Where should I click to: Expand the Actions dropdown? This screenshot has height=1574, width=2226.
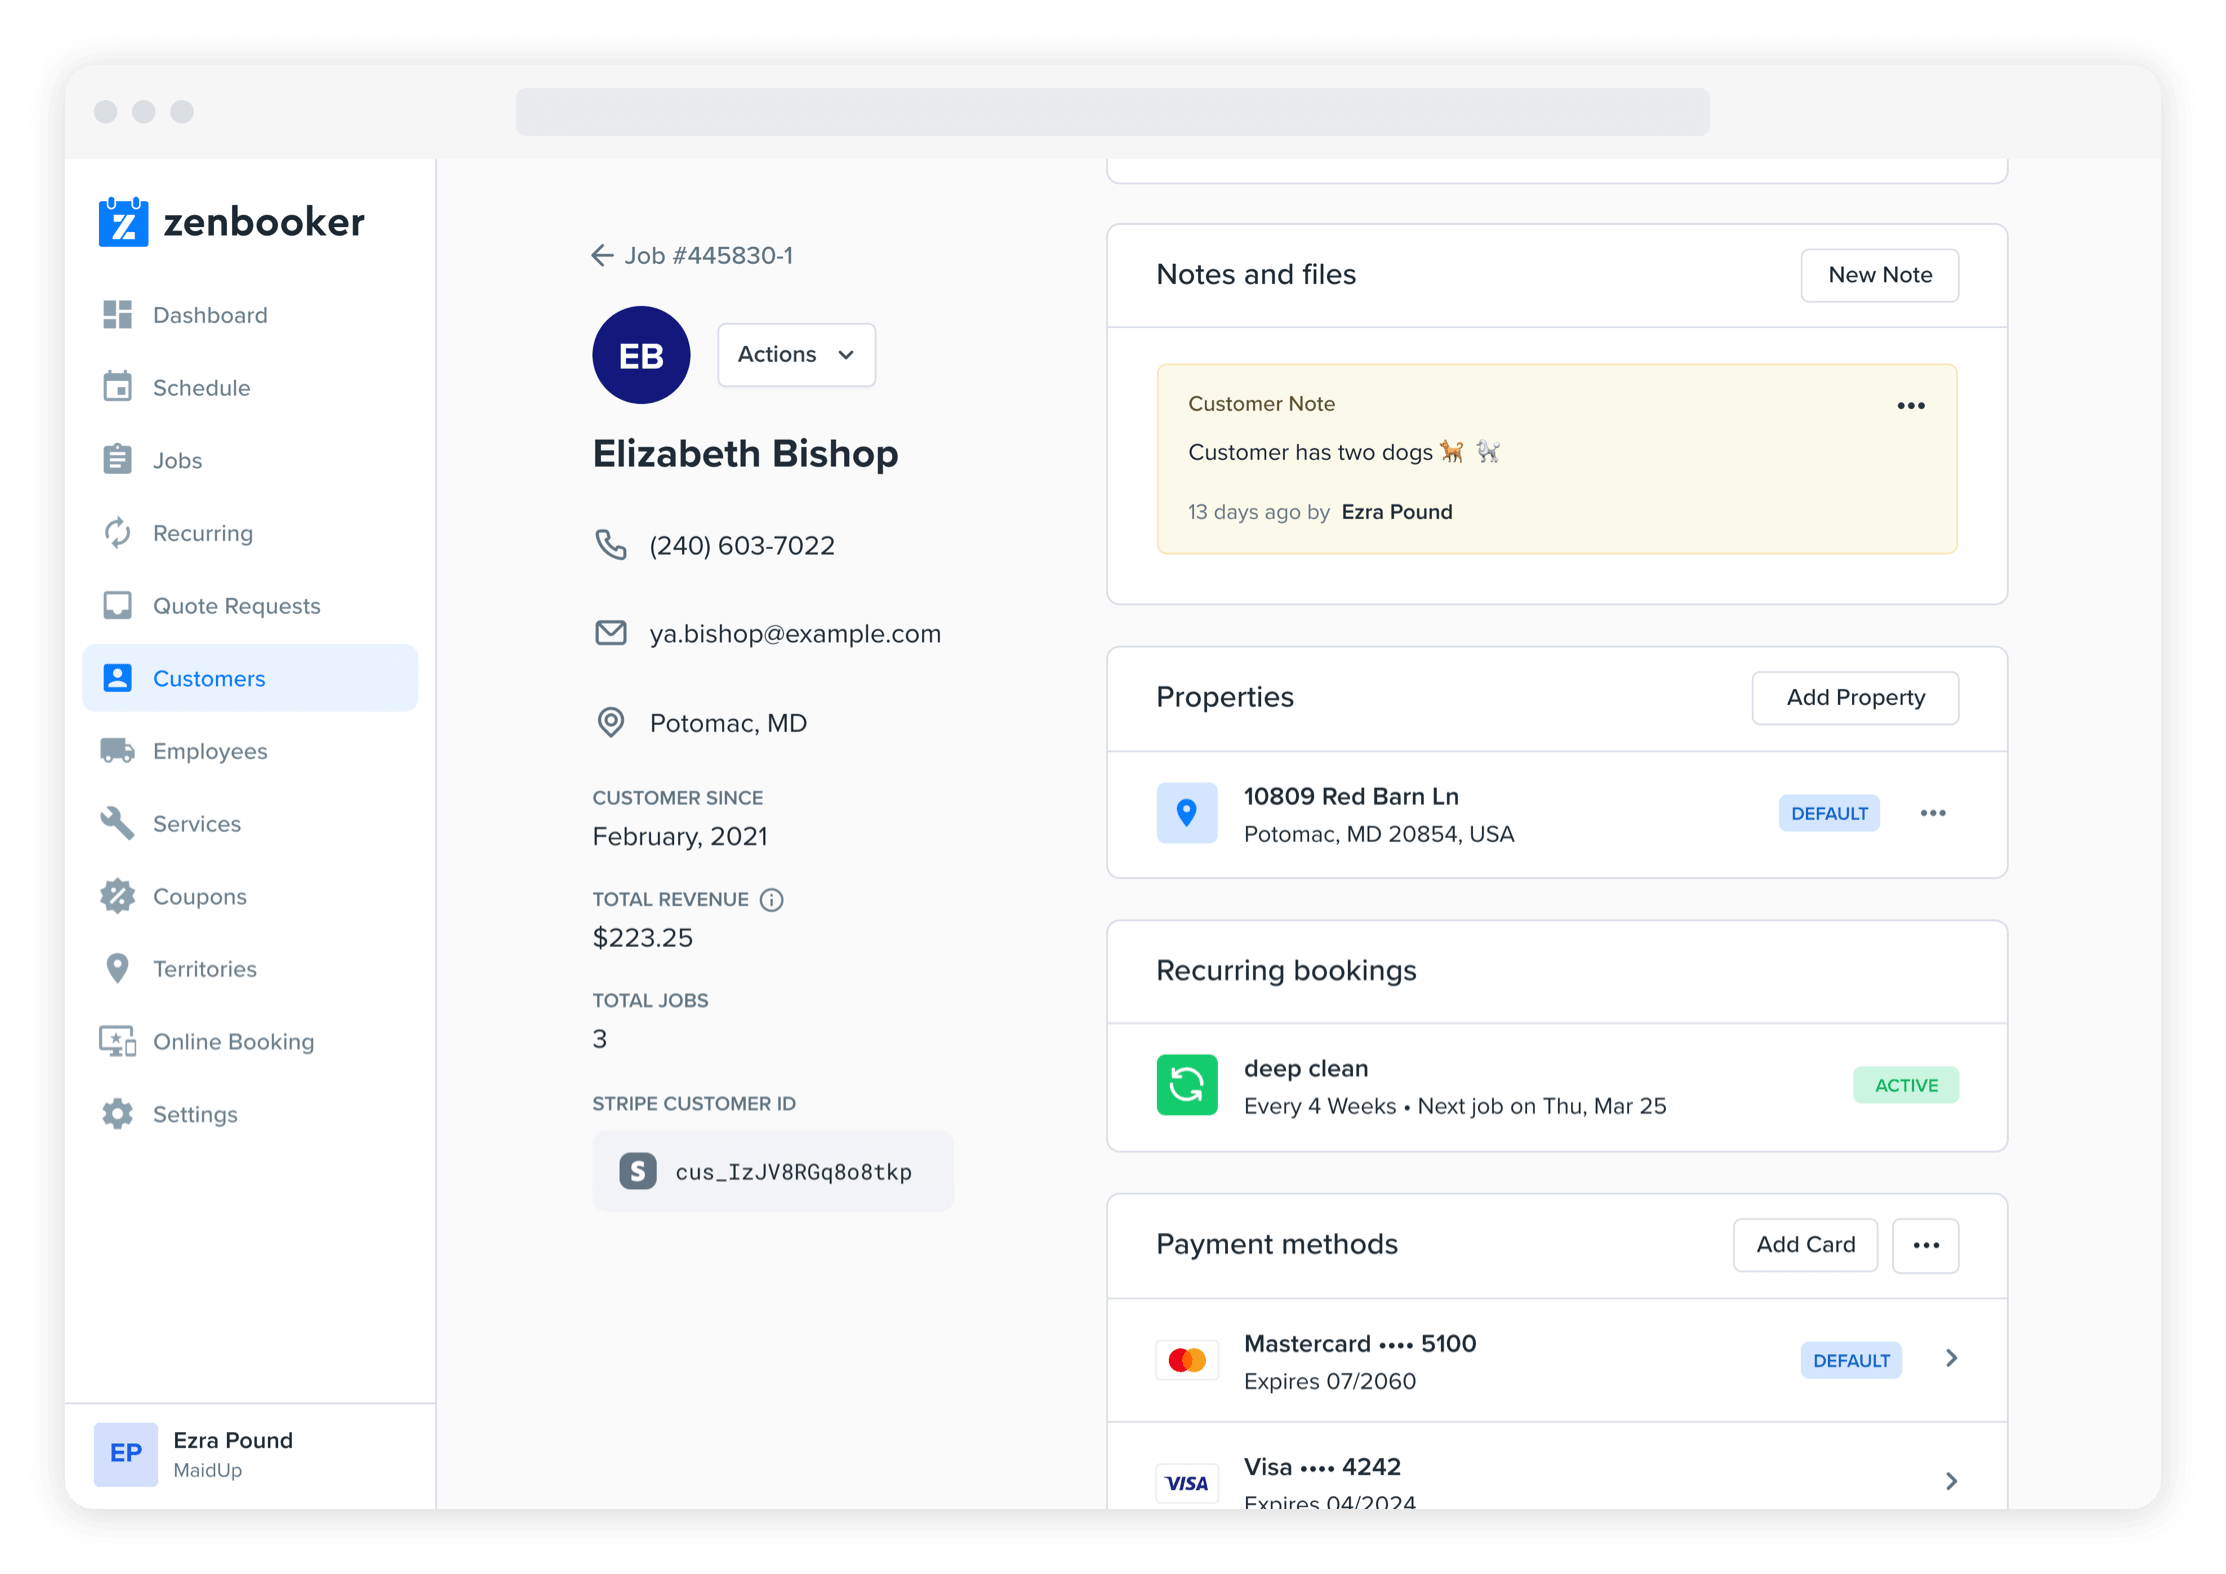coord(796,355)
